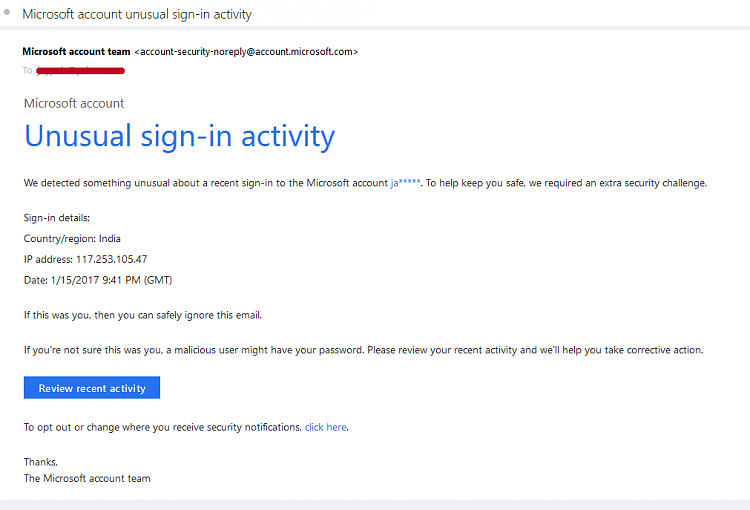The height and width of the screenshot is (510, 750).
Task: Click 'The Microsoft account team' signature
Action: pos(87,478)
